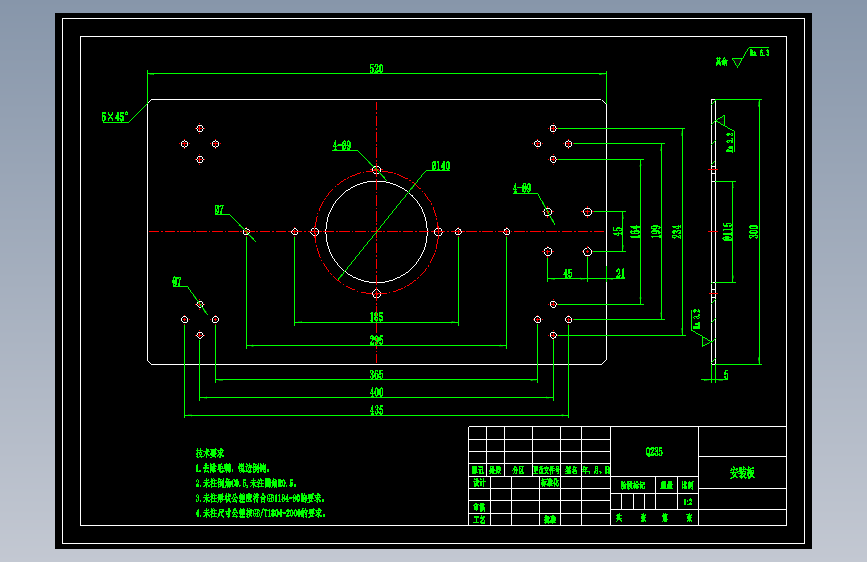This screenshot has width=867, height=562.
Task: Click the 1:2 scale value
Action: pyautogui.click(x=688, y=502)
